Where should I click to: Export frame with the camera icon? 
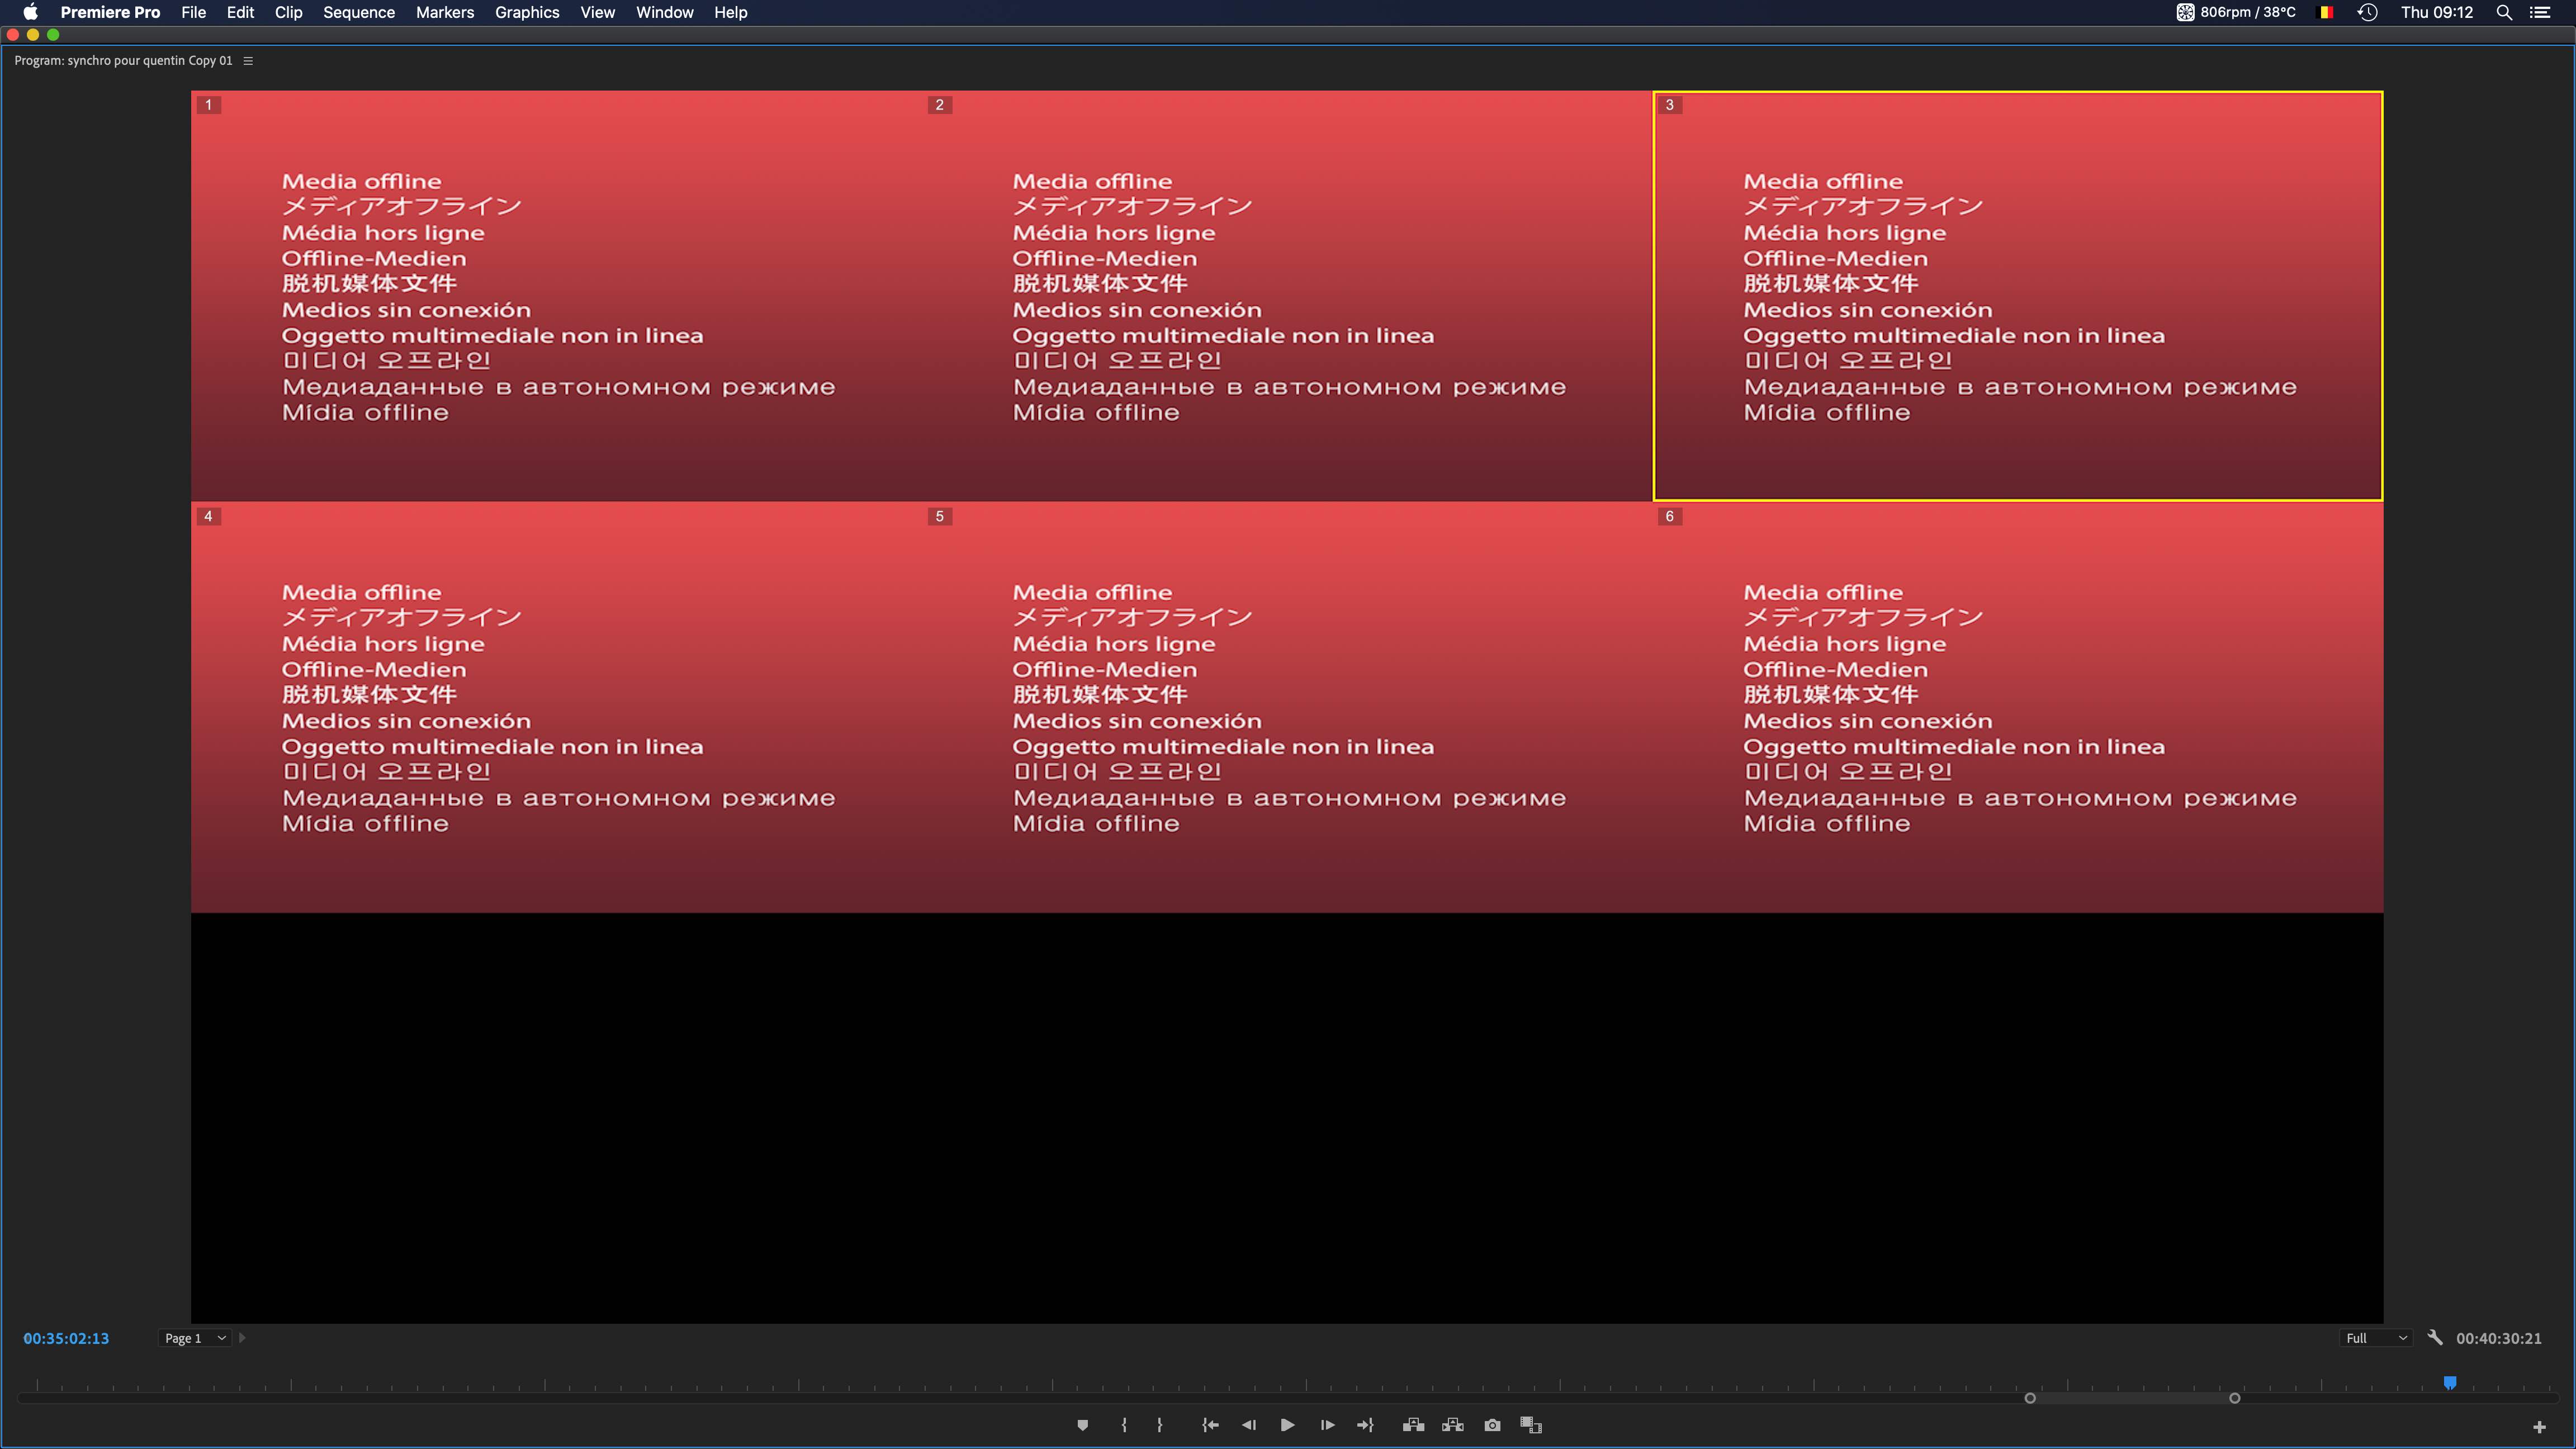point(1492,1425)
